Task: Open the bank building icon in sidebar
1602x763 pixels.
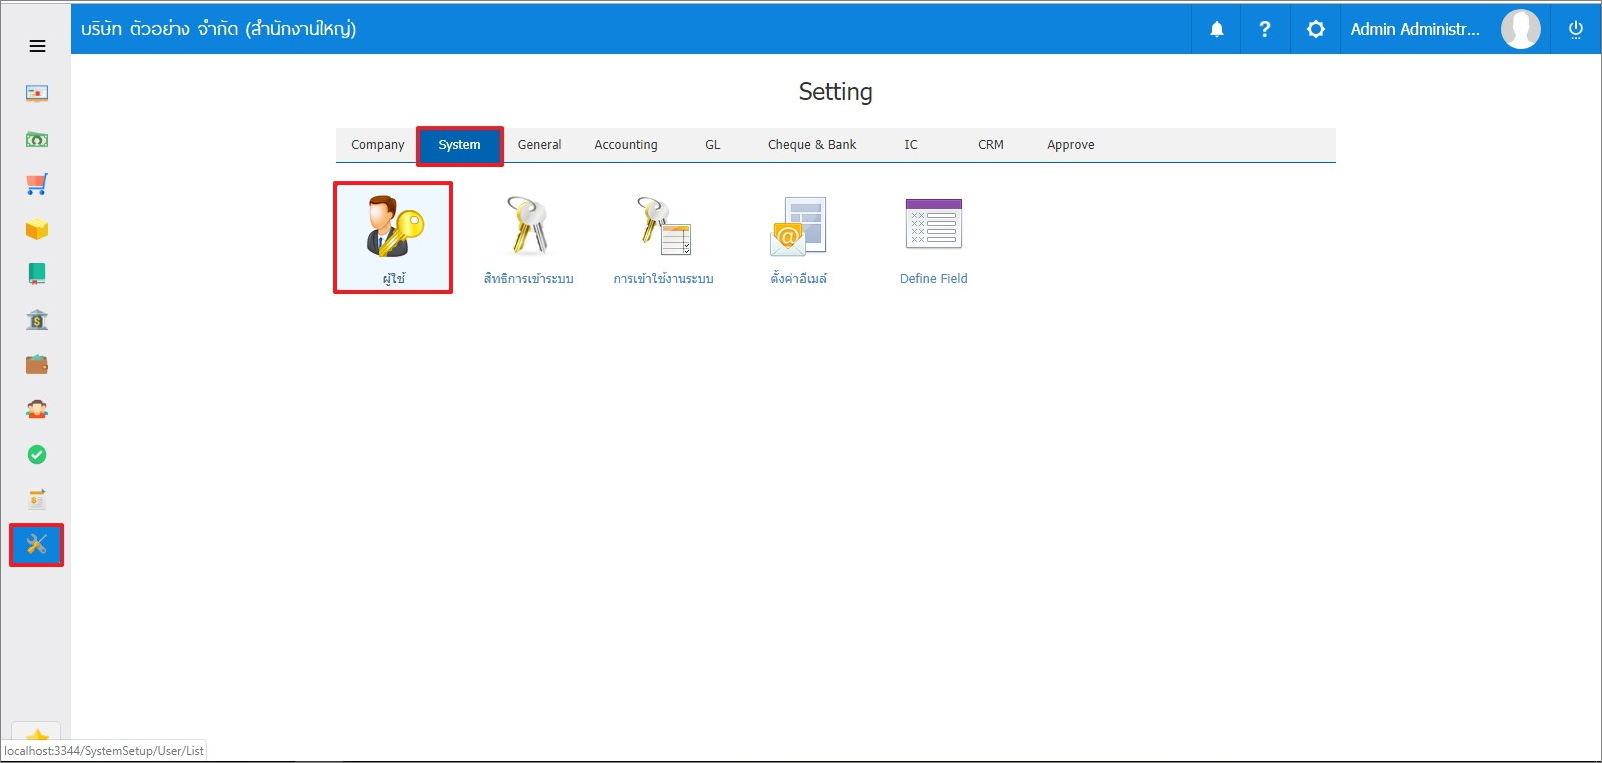Action: tap(37, 320)
